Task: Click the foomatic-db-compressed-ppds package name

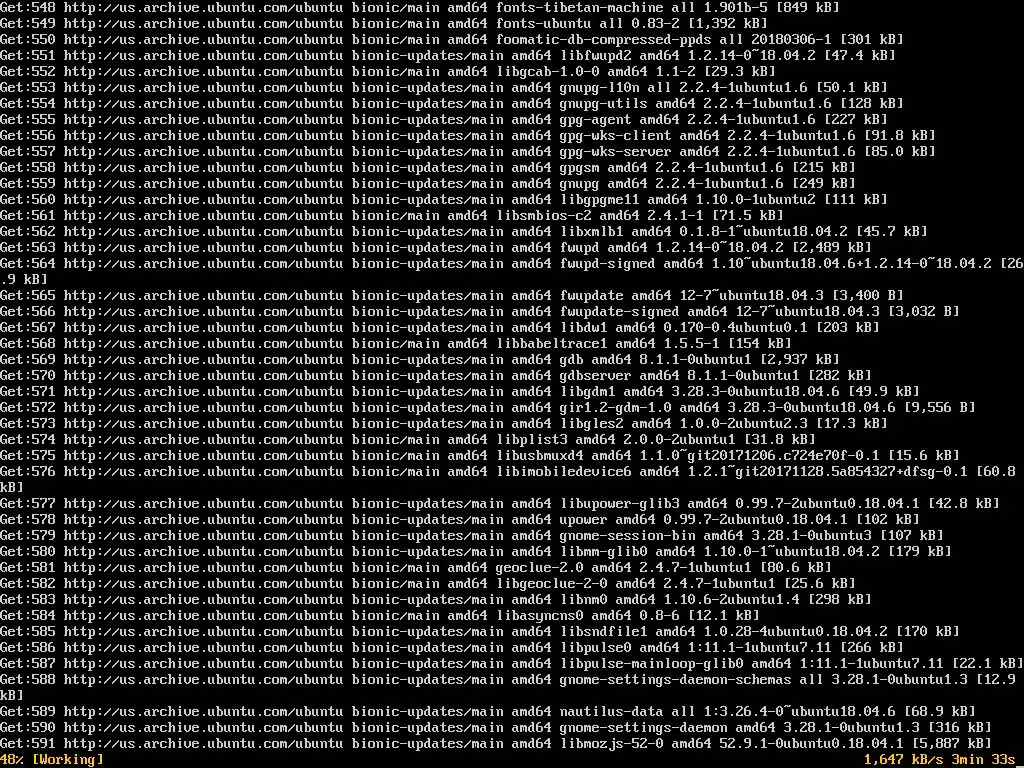Action: (x=603, y=40)
